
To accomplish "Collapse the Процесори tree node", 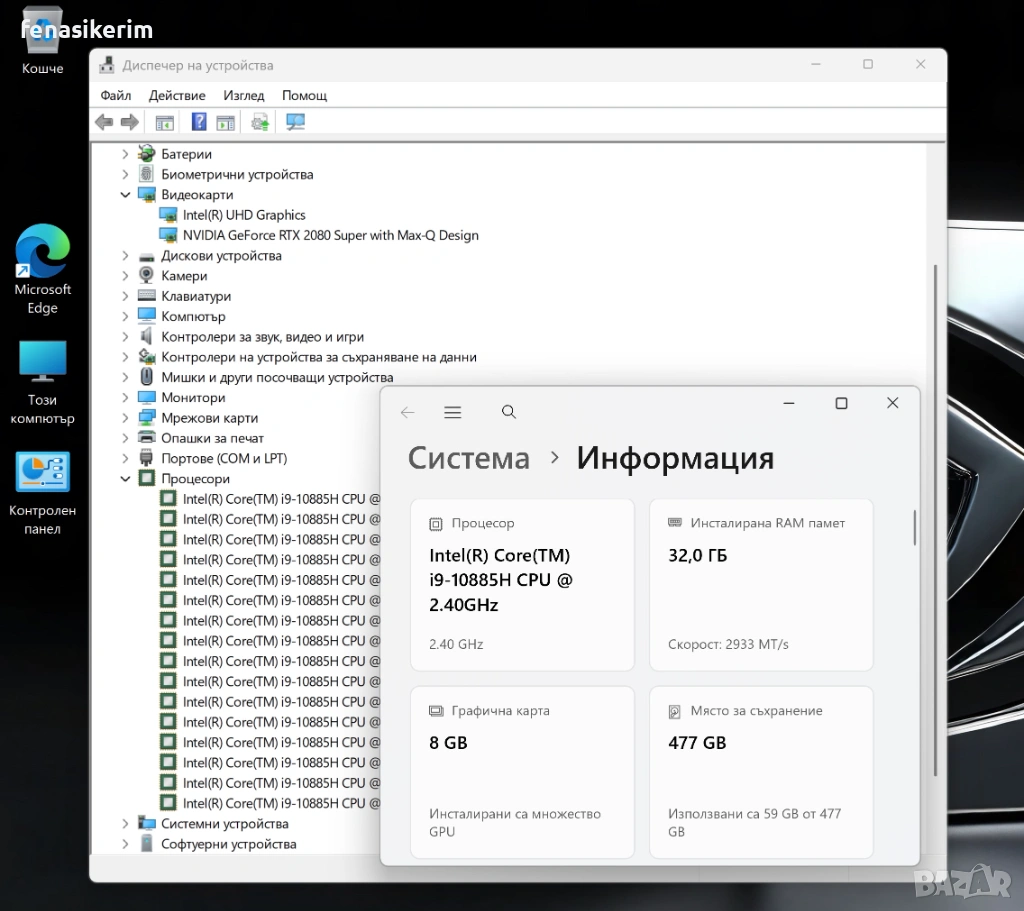I will tap(125, 479).
